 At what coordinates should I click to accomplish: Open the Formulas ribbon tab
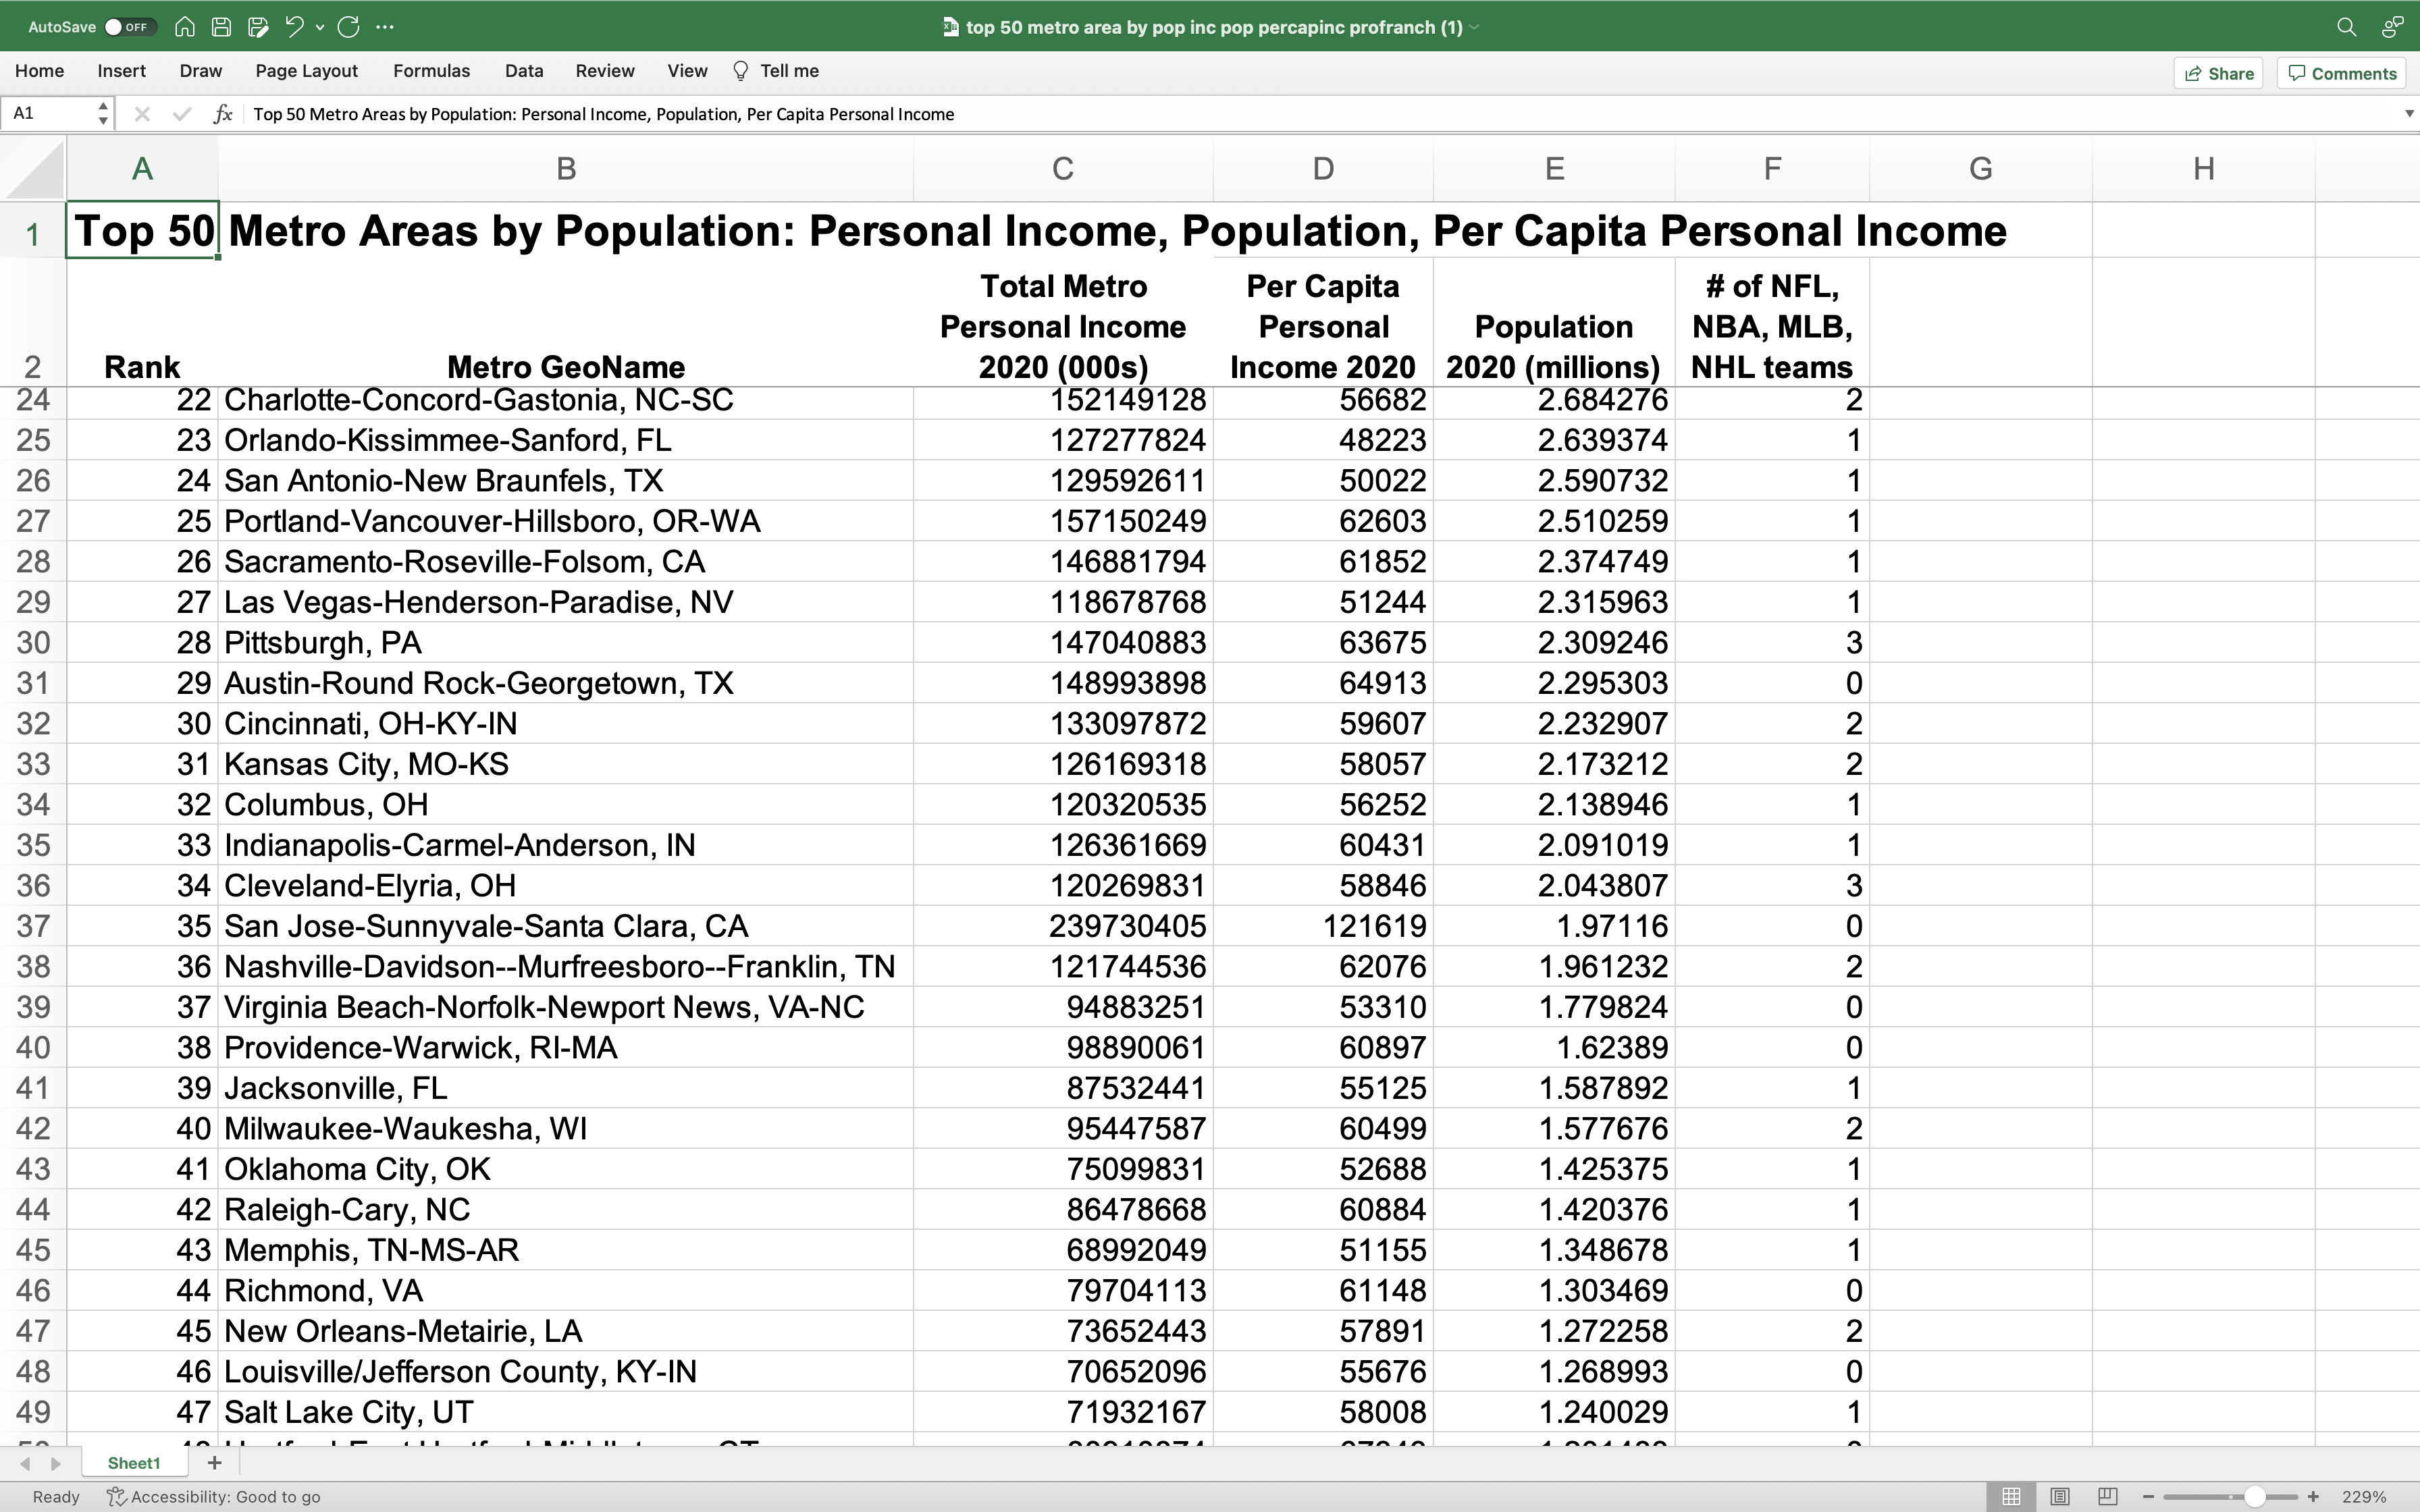click(x=431, y=71)
